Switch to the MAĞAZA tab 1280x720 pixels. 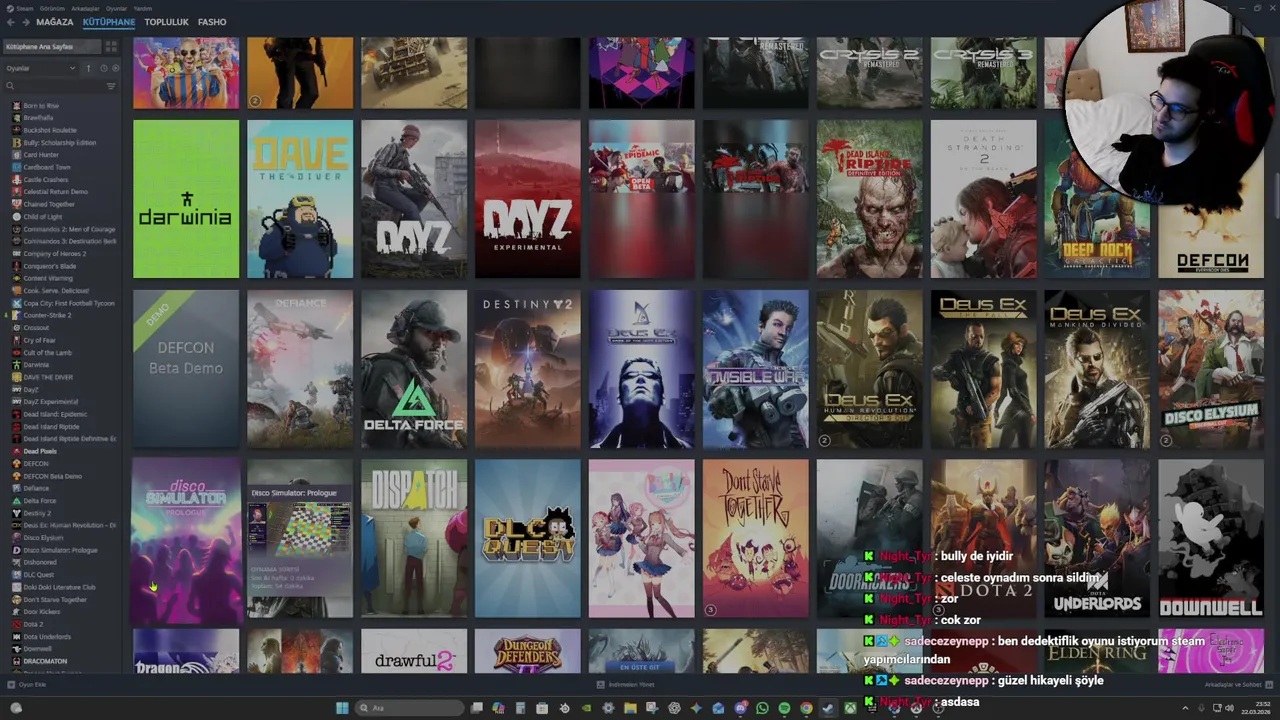[55, 21]
